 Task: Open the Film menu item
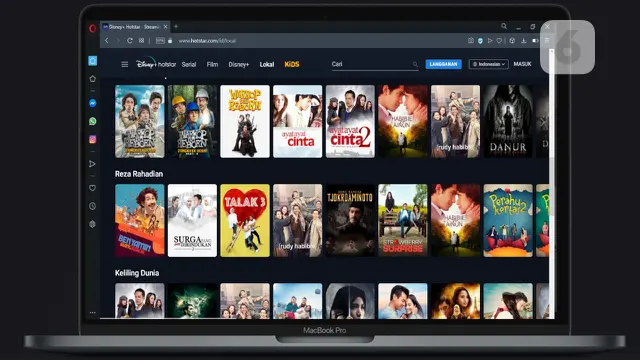click(212, 64)
